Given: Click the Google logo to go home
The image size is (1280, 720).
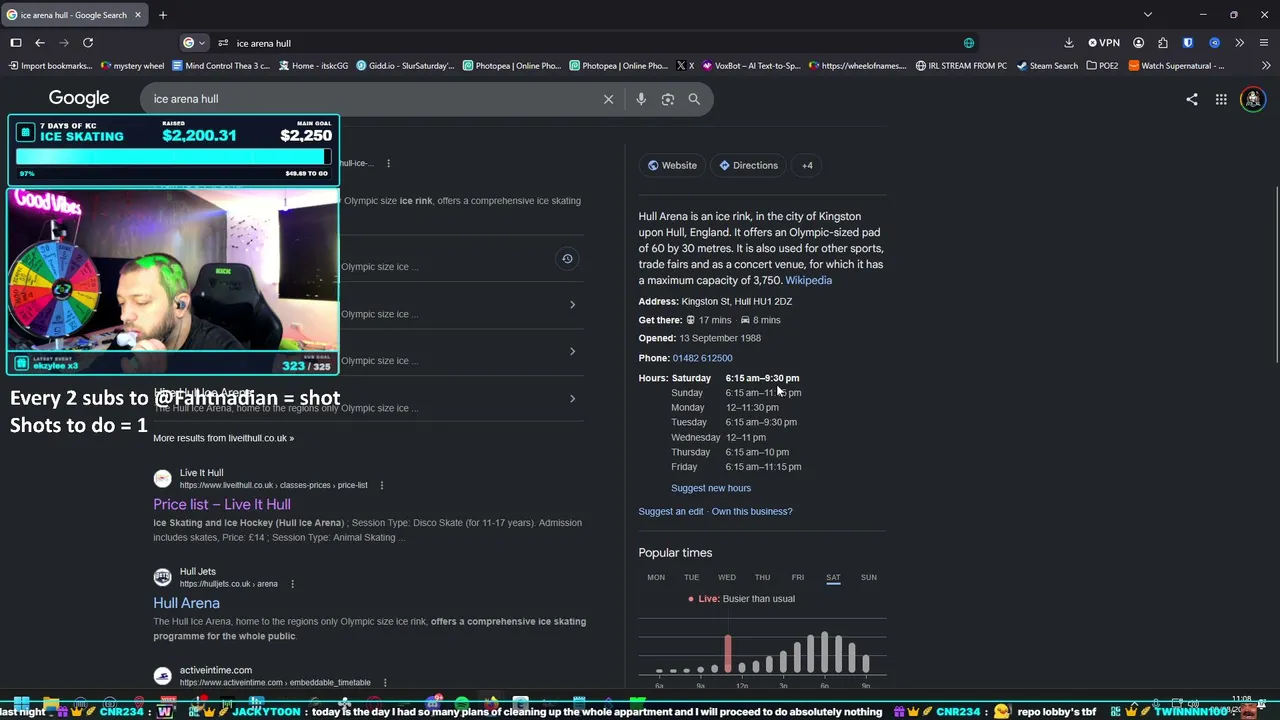Looking at the screenshot, I should coord(79,98).
